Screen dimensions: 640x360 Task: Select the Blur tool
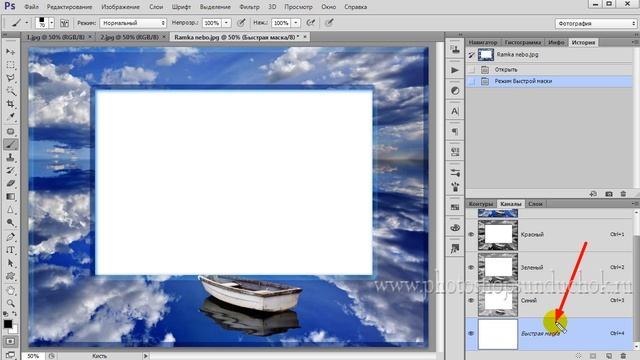click(11, 210)
